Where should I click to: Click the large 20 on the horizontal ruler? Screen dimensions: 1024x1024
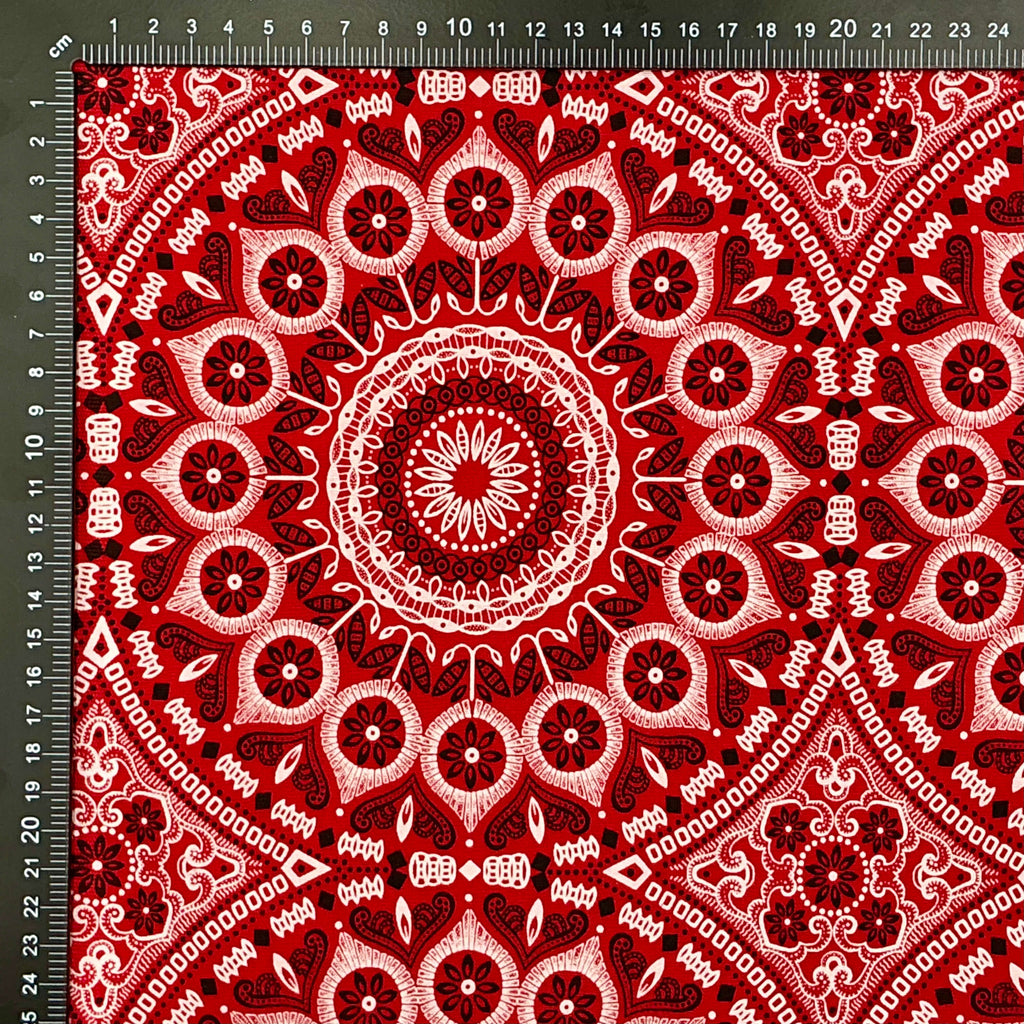point(843,28)
